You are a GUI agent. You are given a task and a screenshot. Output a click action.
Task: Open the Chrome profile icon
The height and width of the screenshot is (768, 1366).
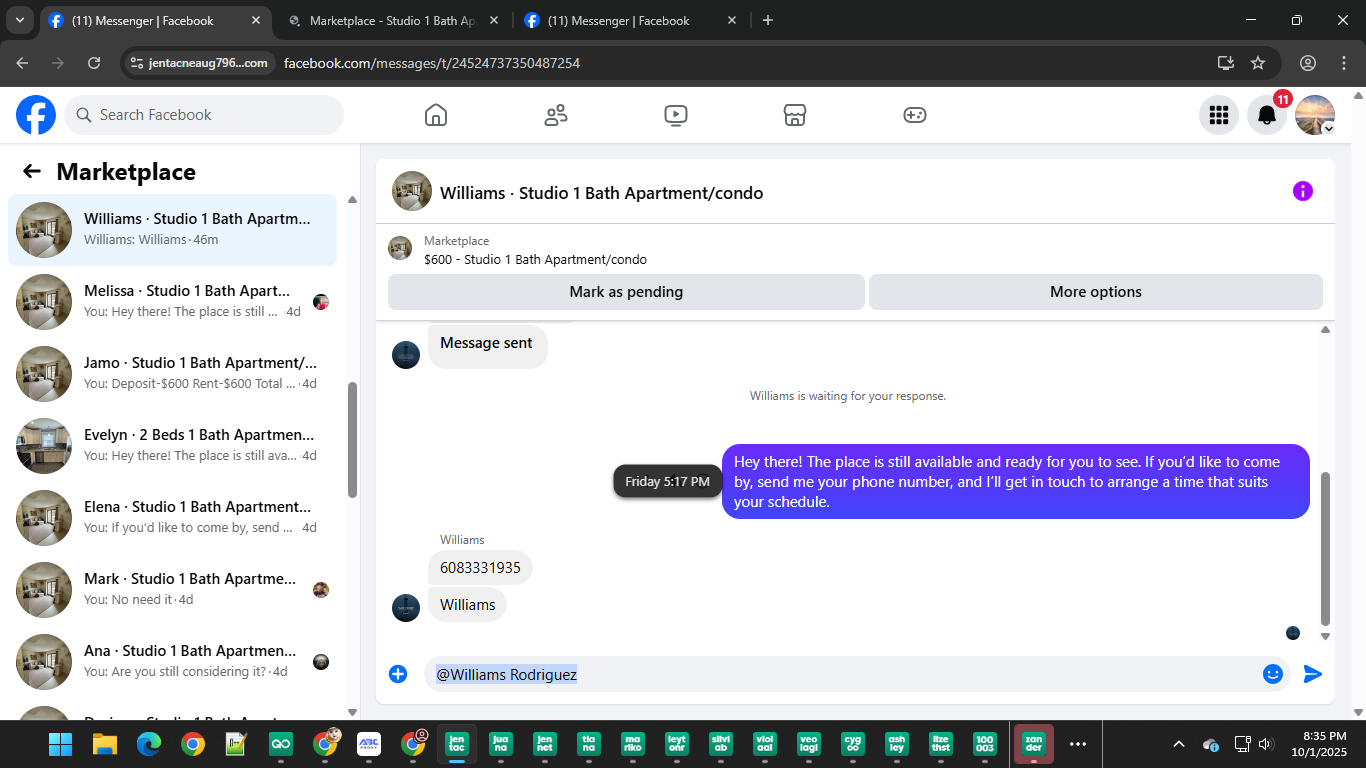[1308, 63]
